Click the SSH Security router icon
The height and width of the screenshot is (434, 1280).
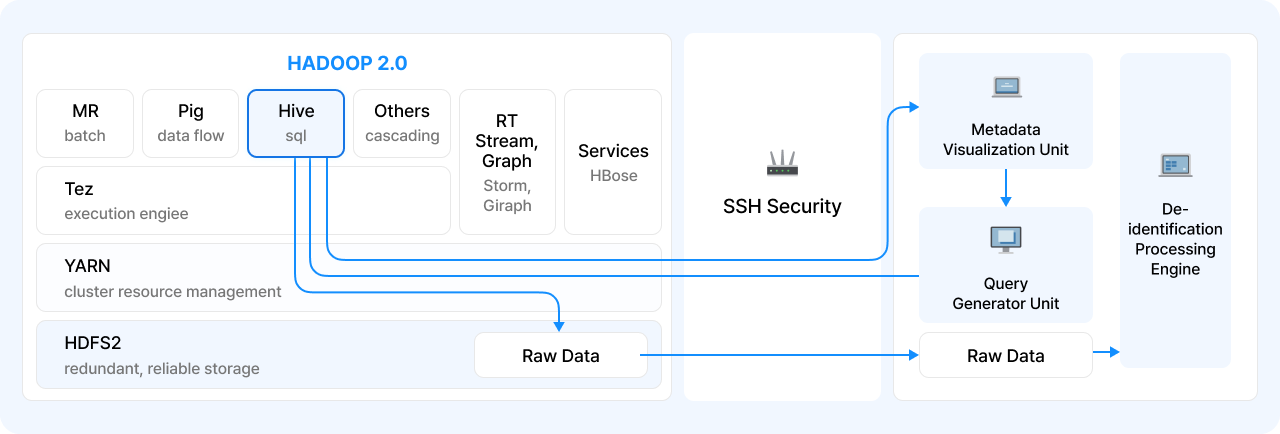[782, 163]
